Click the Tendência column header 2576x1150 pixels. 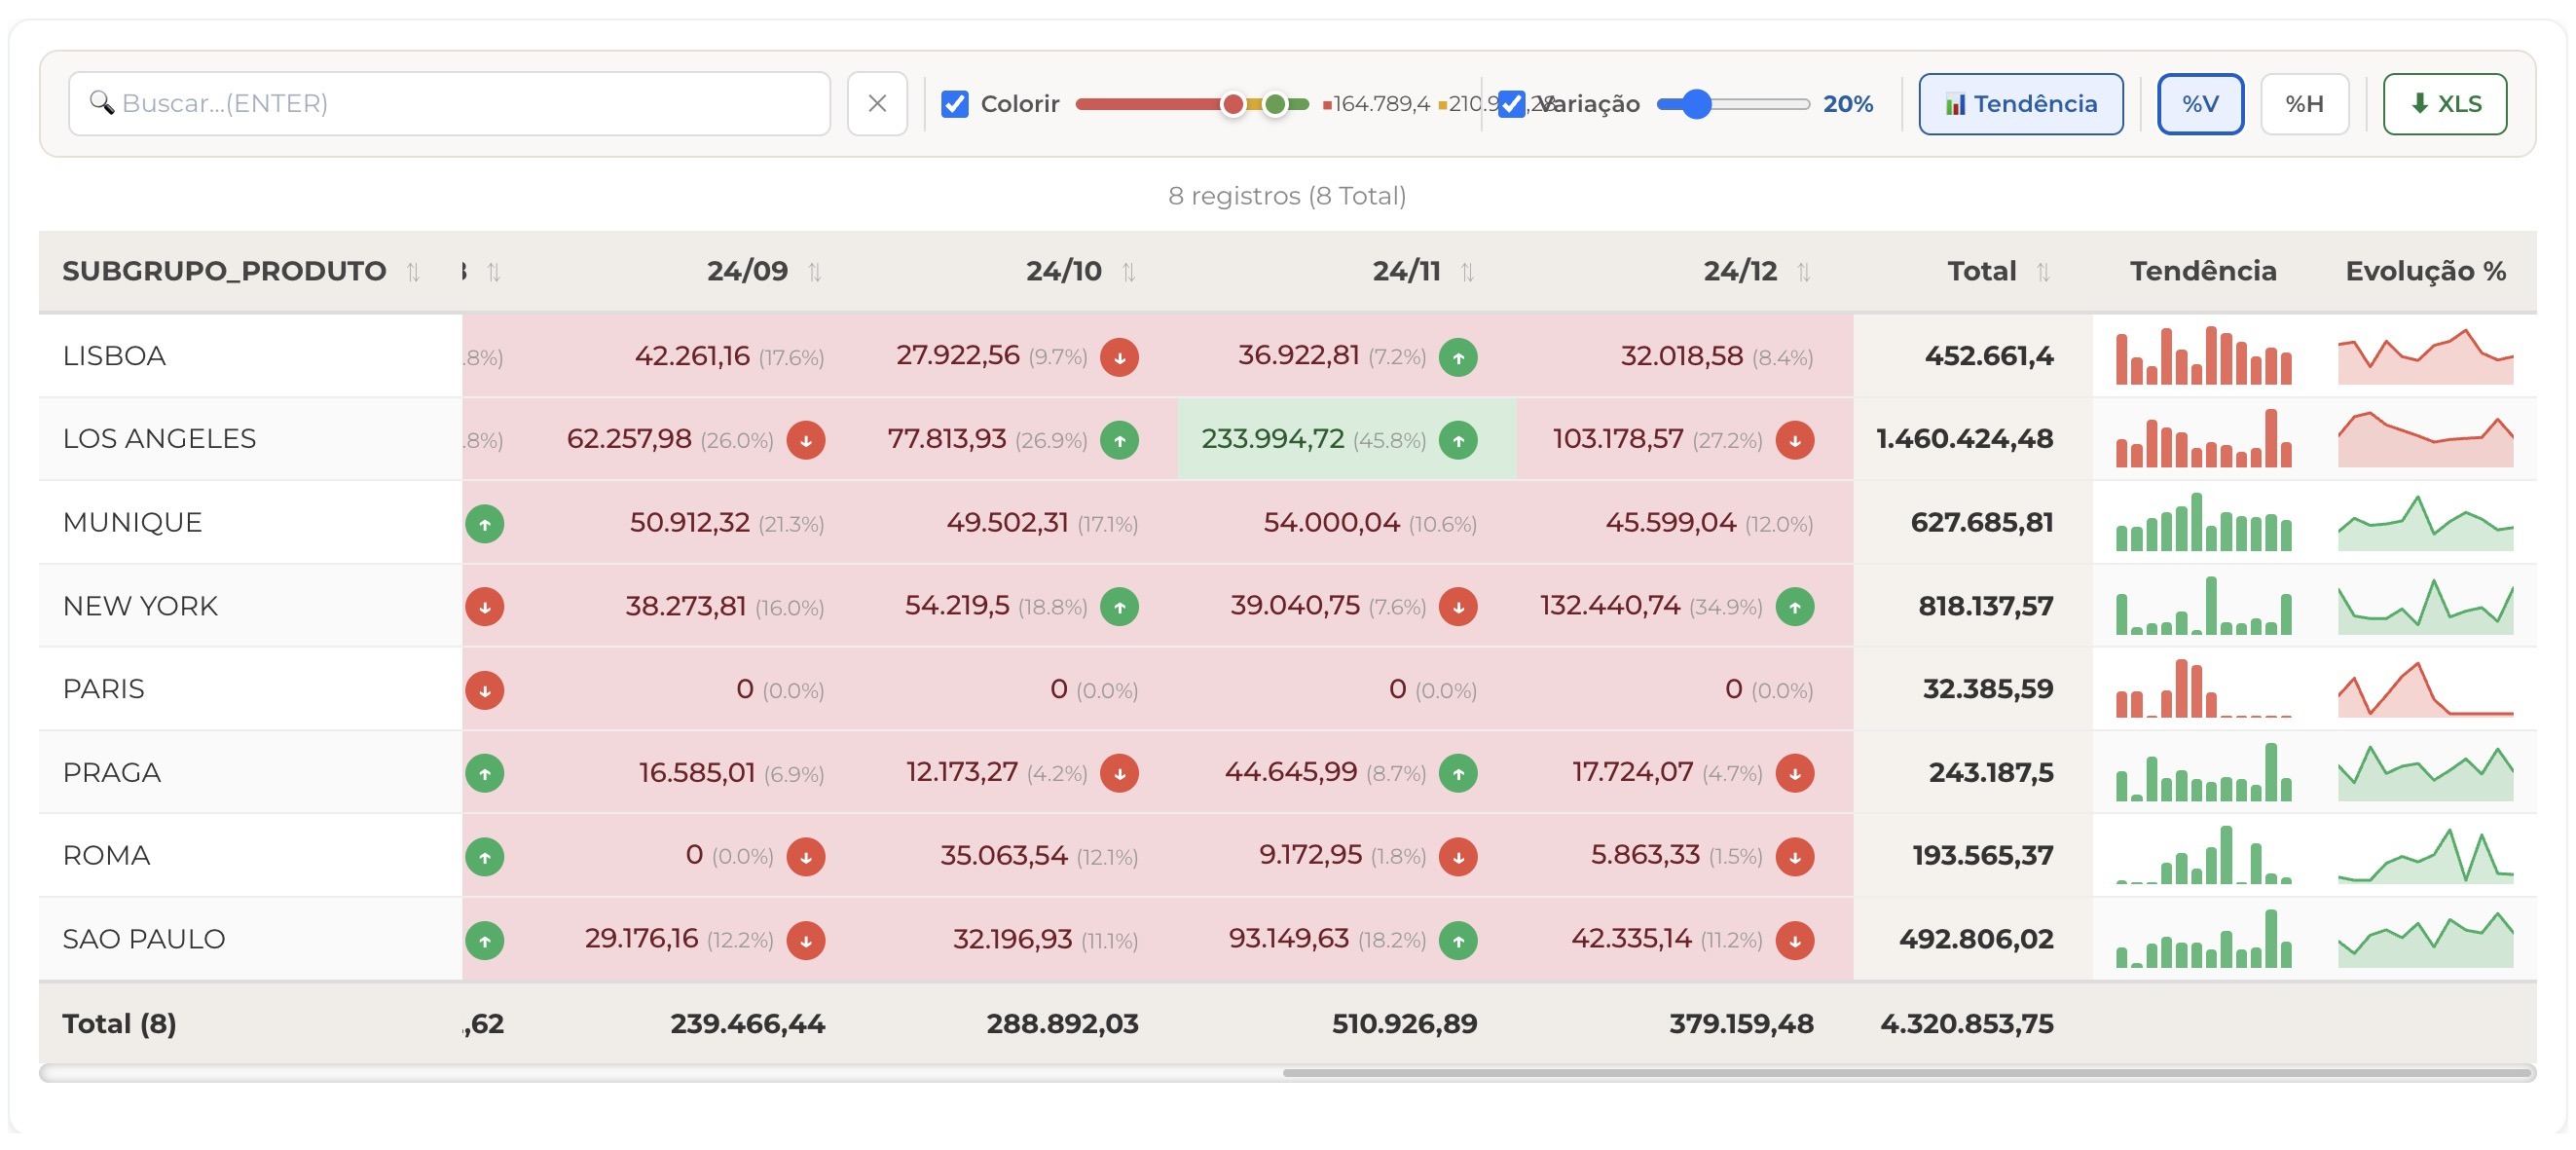pos(2203,271)
